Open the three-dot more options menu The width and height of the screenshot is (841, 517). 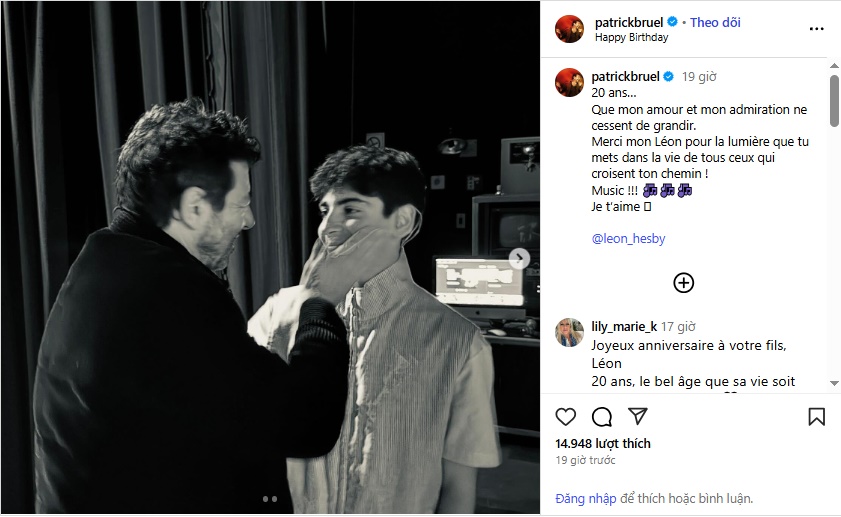pyautogui.click(x=816, y=29)
